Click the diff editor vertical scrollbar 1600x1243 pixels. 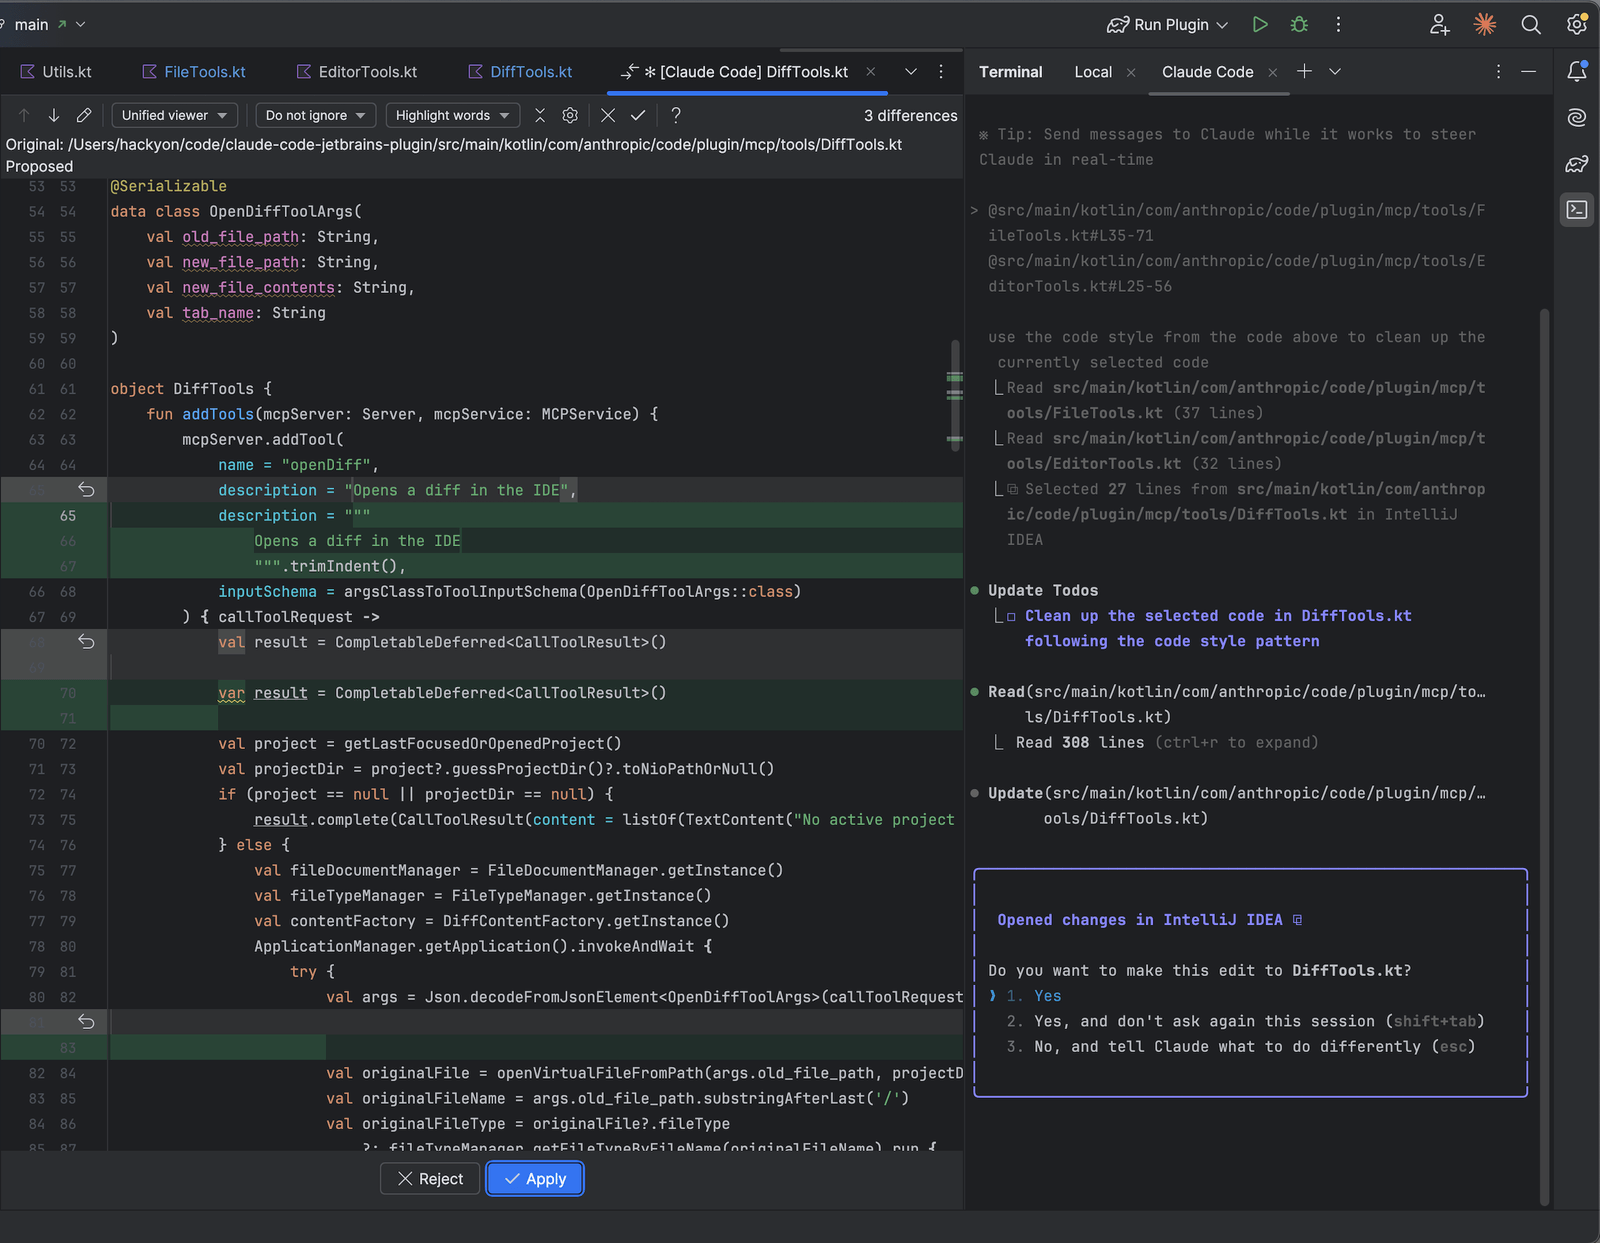(x=955, y=395)
